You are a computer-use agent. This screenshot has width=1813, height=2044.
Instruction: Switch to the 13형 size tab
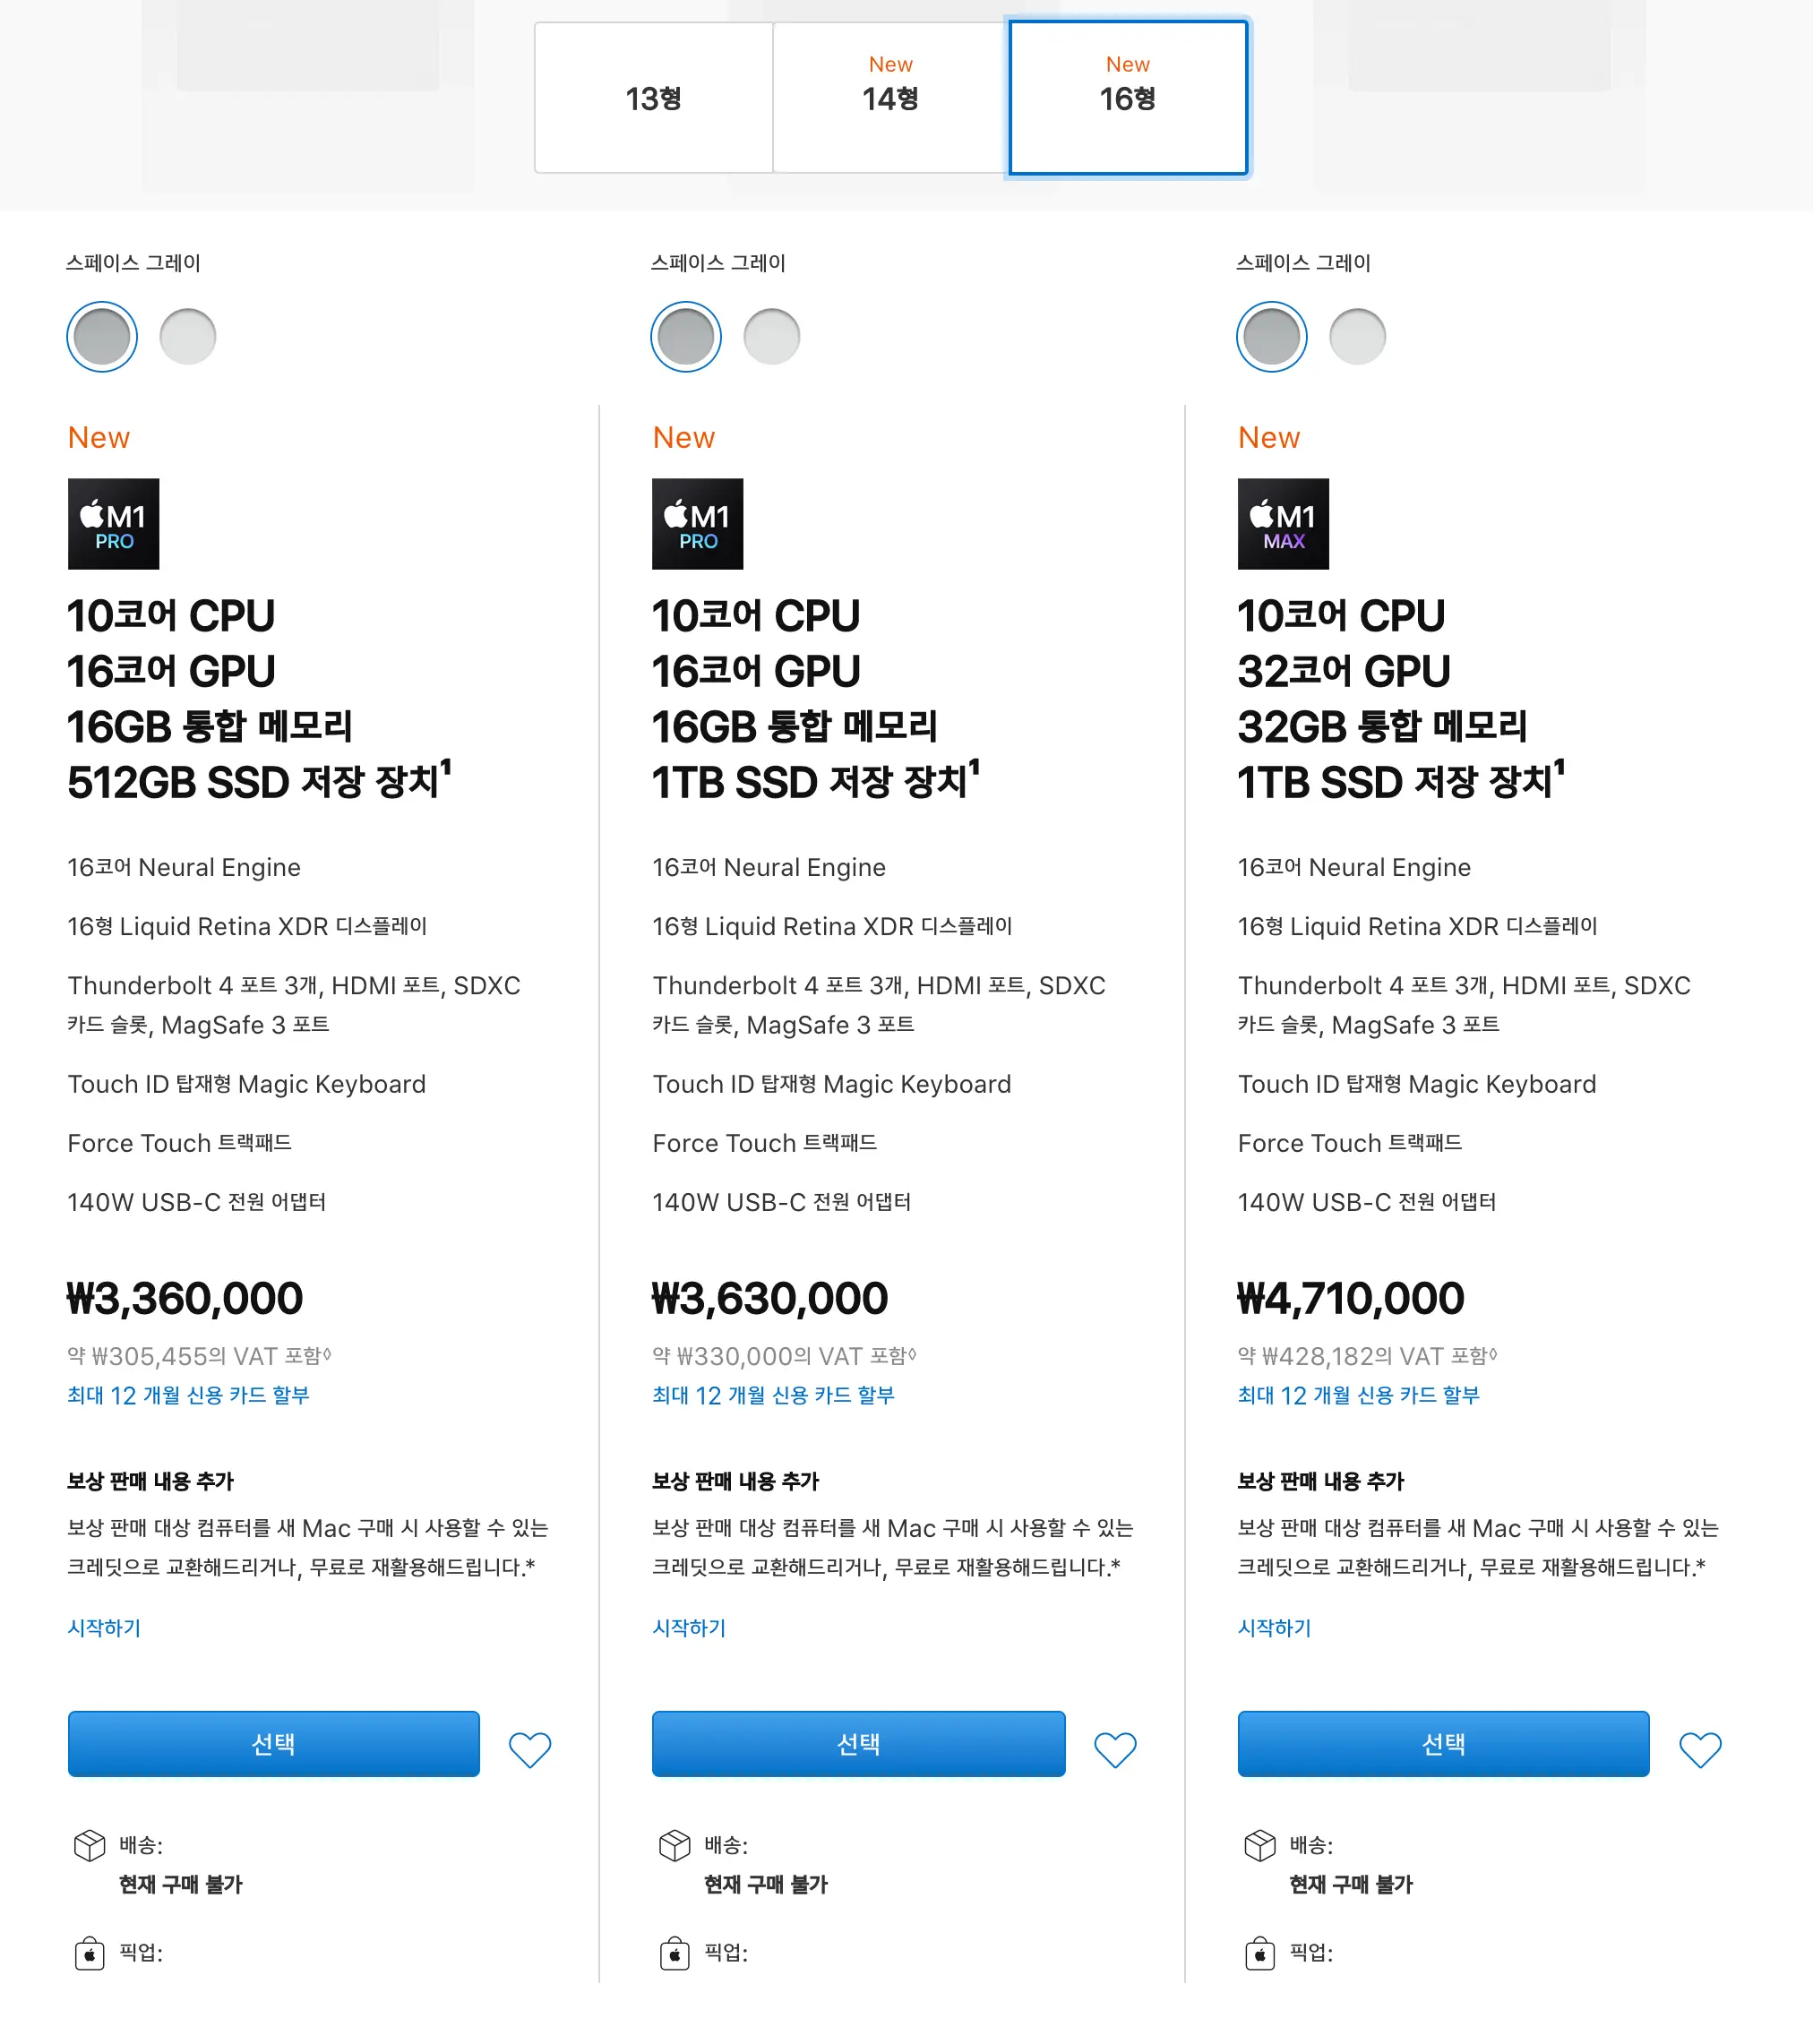pyautogui.click(x=653, y=98)
